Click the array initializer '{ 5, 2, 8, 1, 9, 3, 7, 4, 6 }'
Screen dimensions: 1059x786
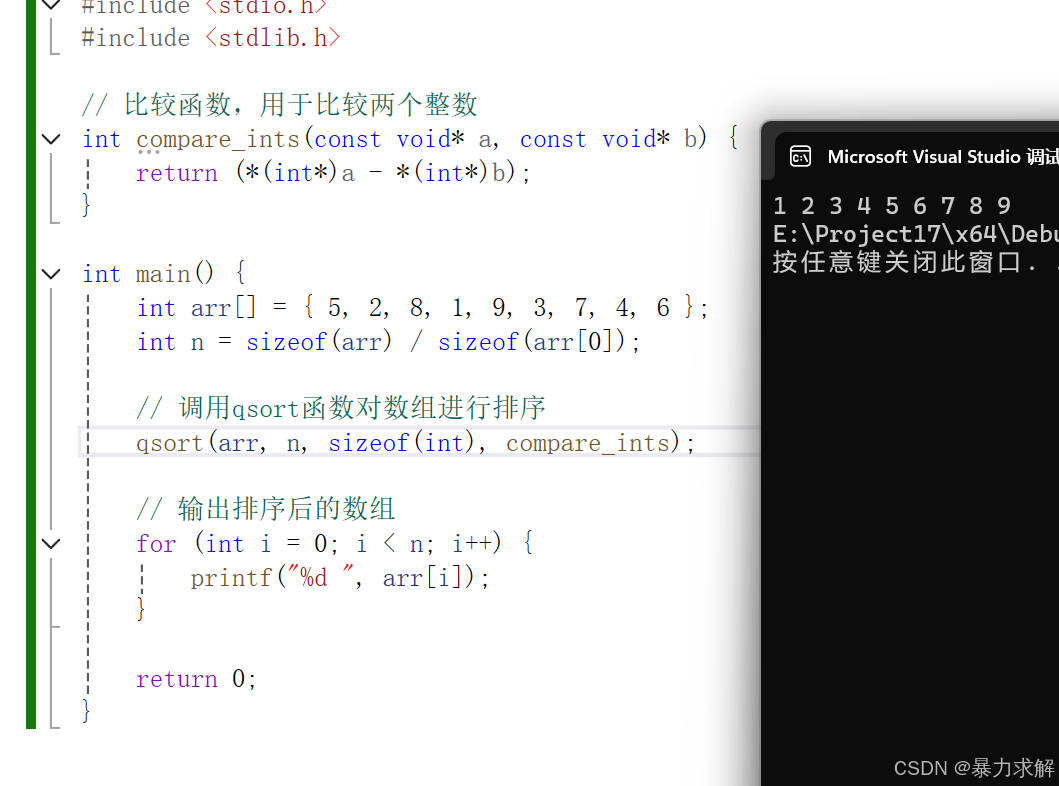499,308
